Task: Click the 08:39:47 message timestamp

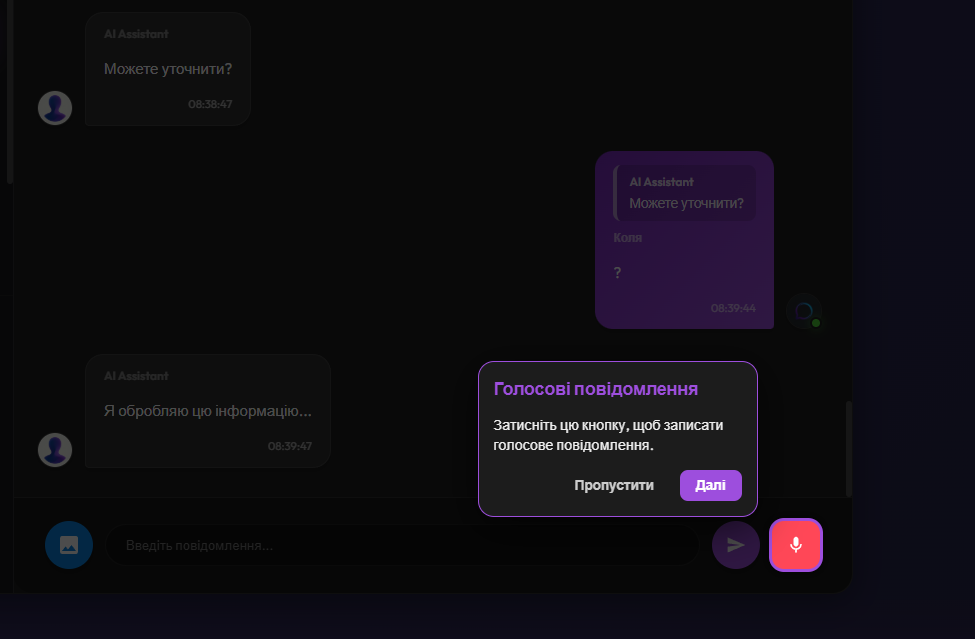Action: coord(290,446)
